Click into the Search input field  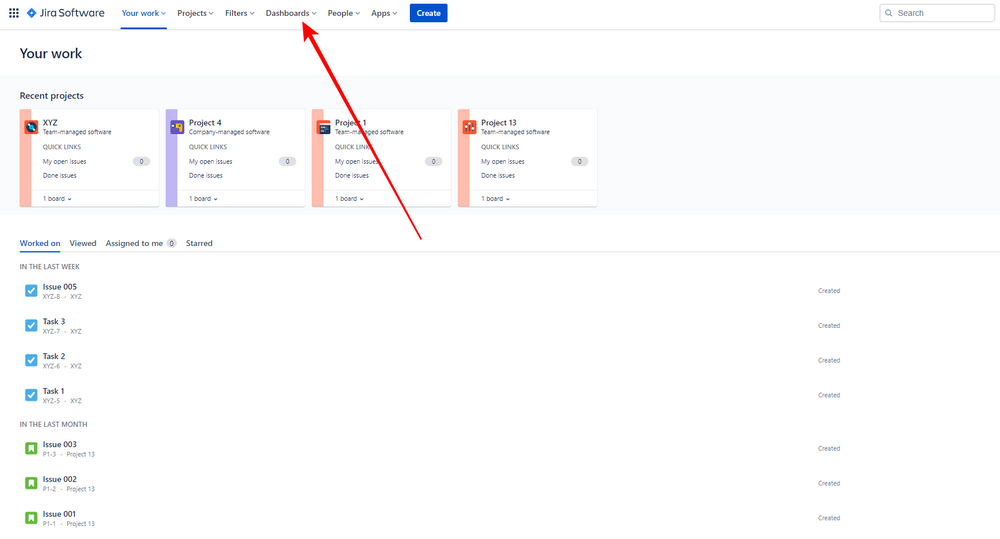[x=937, y=13]
